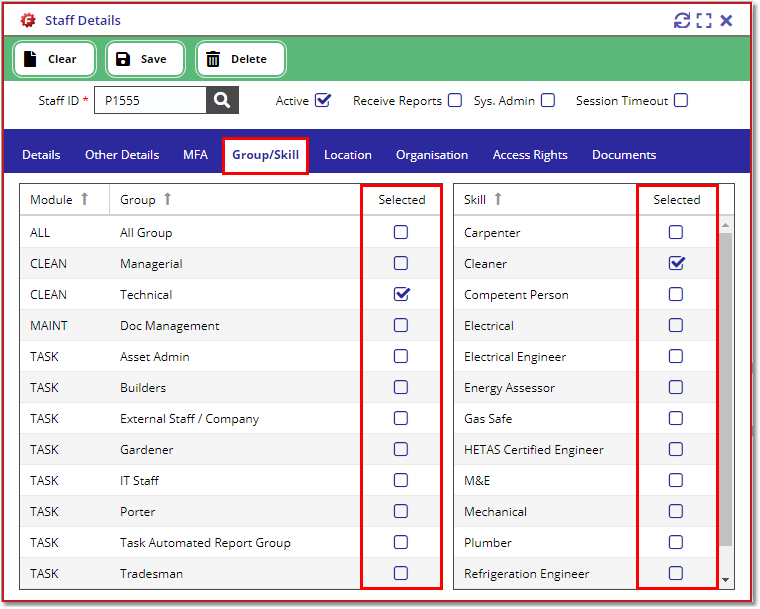Switch to the MFA tab
This screenshot has height=609, width=760.
click(x=195, y=155)
